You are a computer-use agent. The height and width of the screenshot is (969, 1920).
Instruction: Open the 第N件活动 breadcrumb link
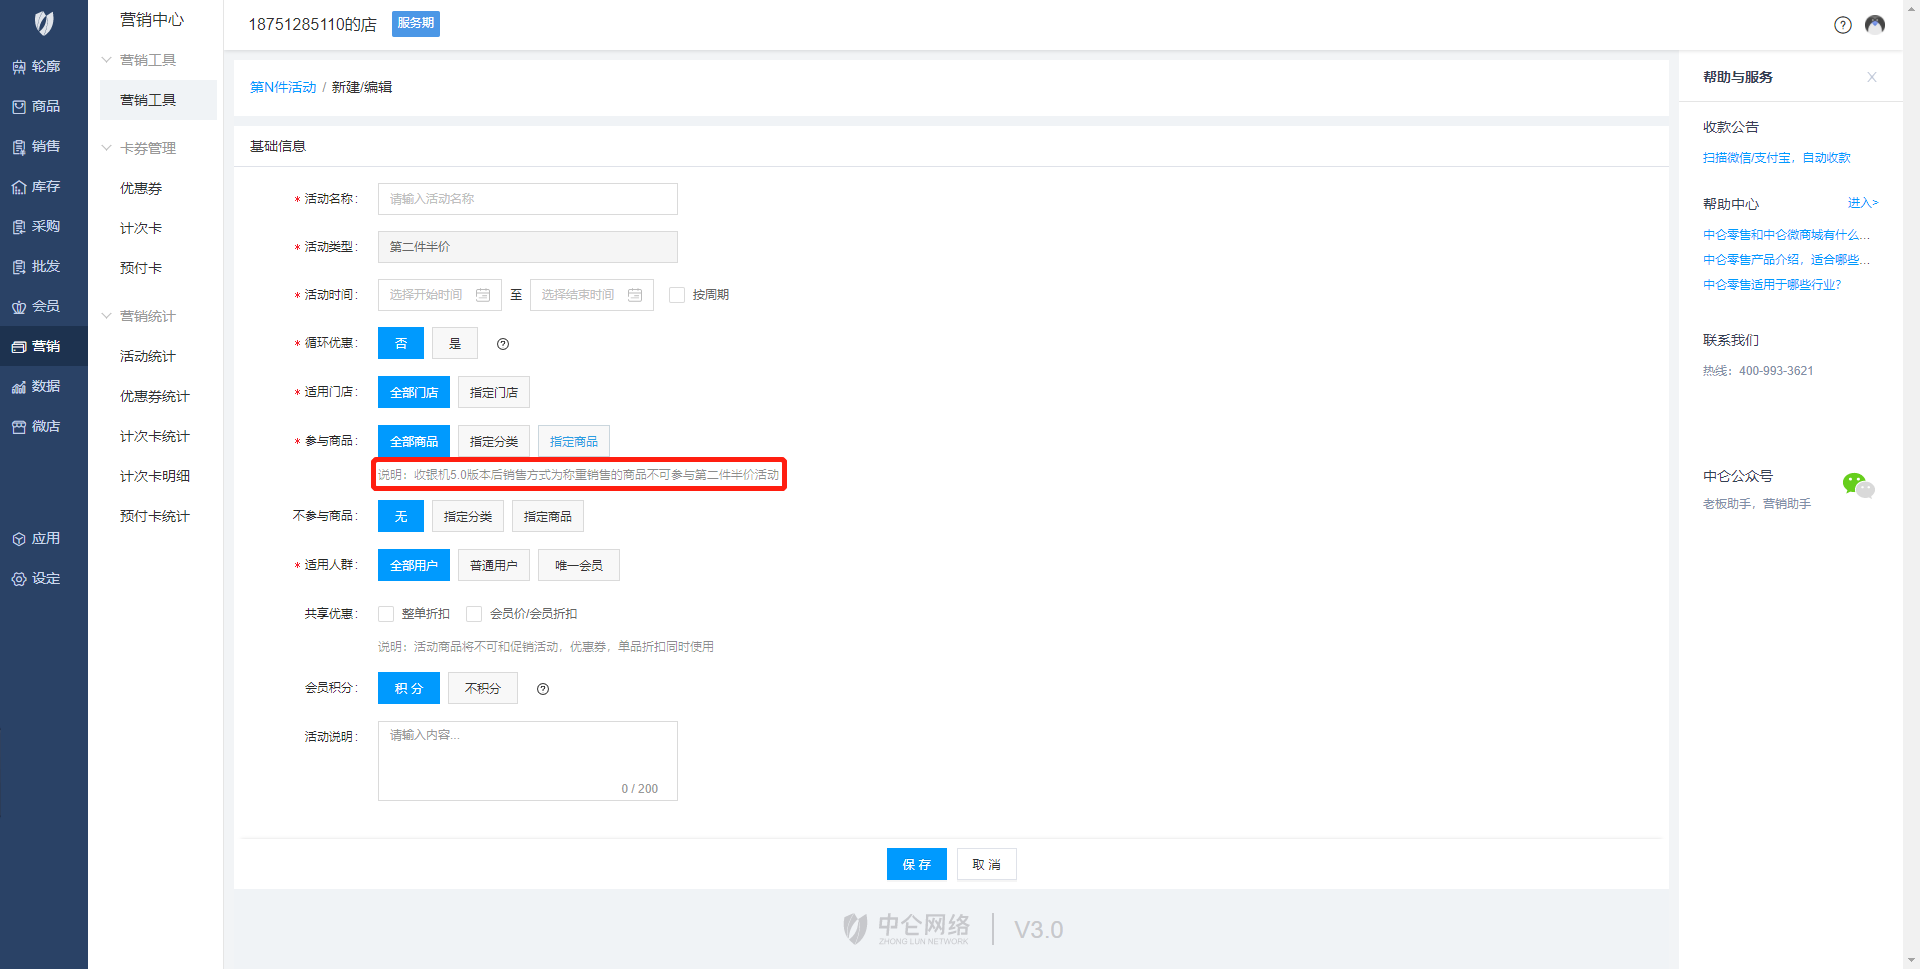coord(283,87)
